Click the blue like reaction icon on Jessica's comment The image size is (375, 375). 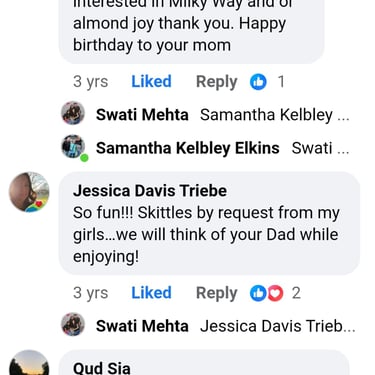click(258, 293)
